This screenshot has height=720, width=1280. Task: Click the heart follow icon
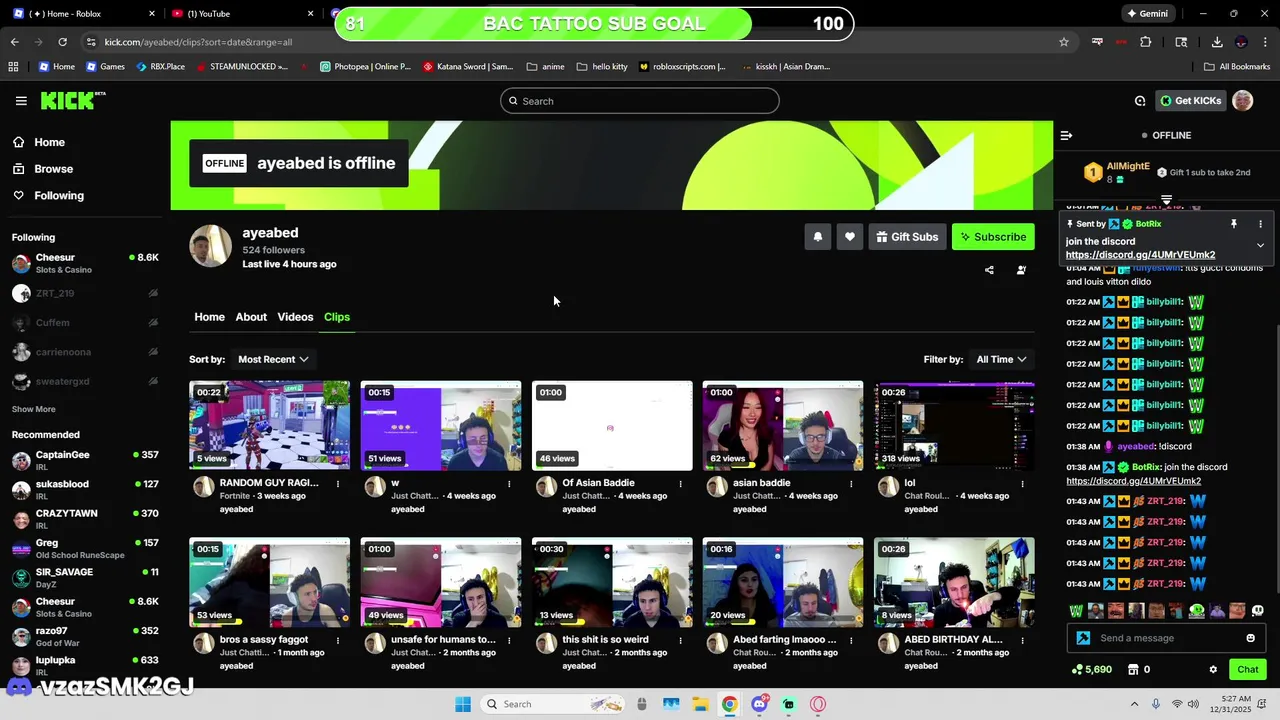pos(849,237)
